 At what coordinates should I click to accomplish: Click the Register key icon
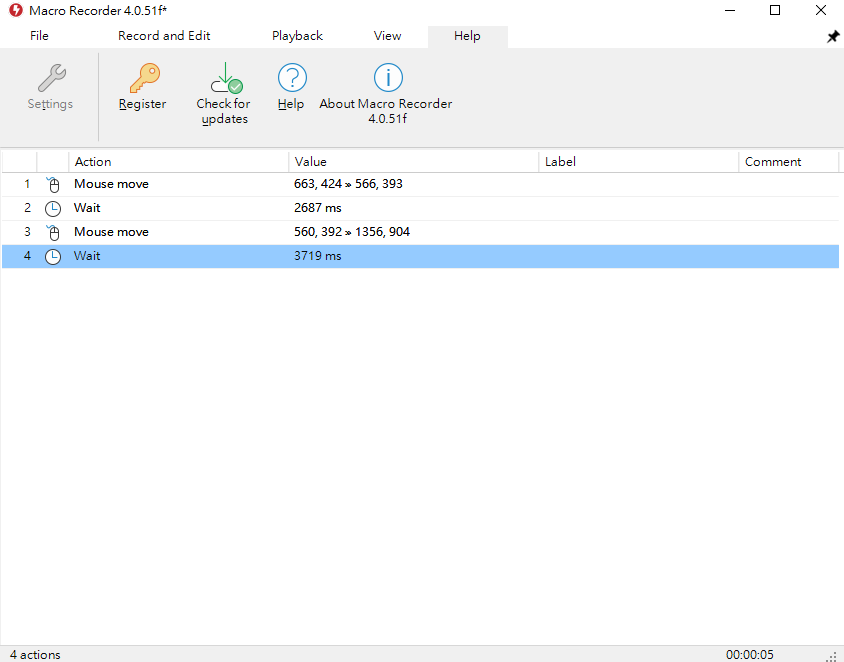[x=143, y=78]
